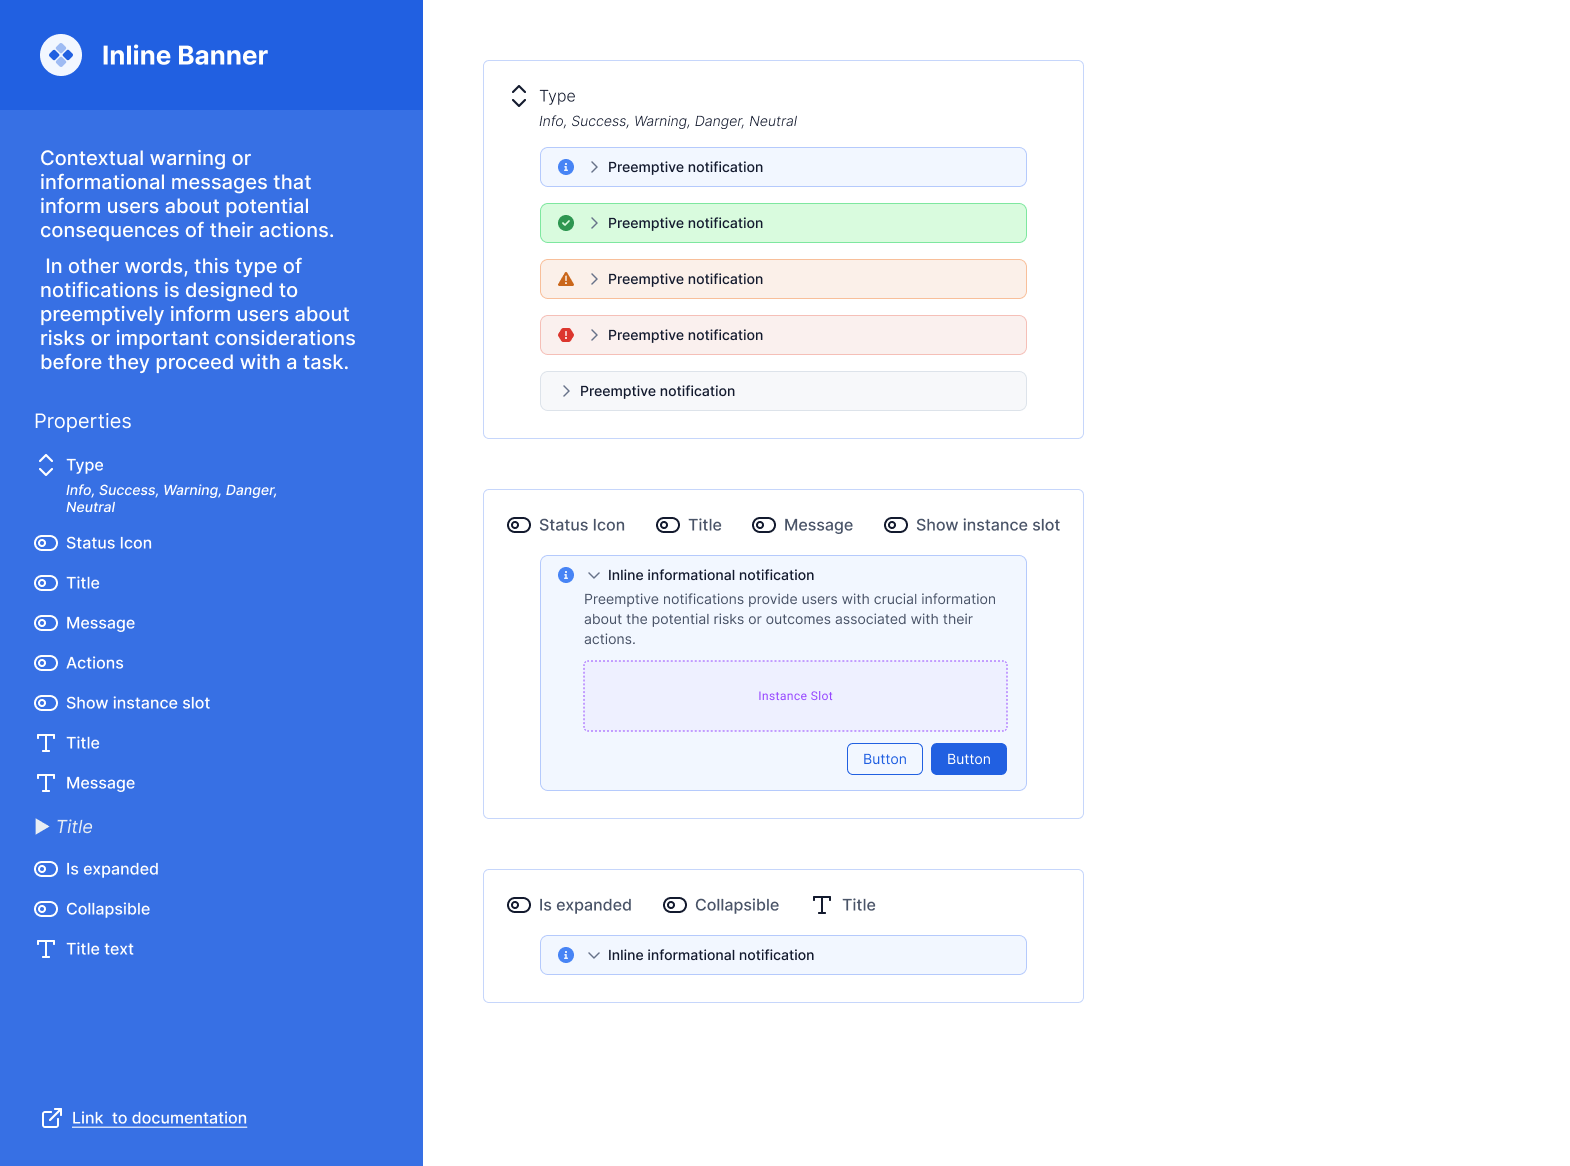Toggle Show instance slot in sidebar
Screen dimensions: 1570x1166
(46, 703)
